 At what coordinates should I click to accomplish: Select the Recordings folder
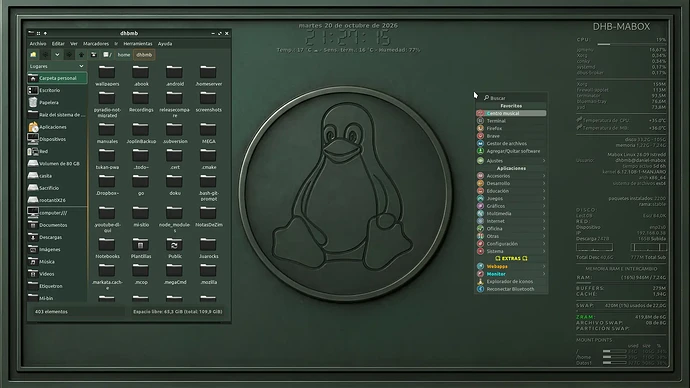pos(141,102)
